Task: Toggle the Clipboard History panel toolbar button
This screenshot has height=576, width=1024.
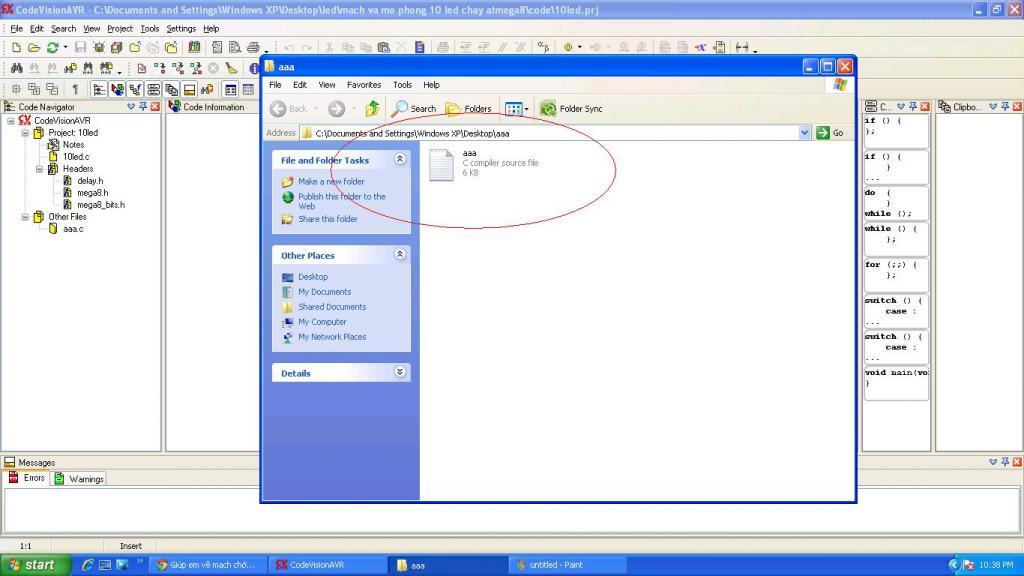Action: [171, 89]
